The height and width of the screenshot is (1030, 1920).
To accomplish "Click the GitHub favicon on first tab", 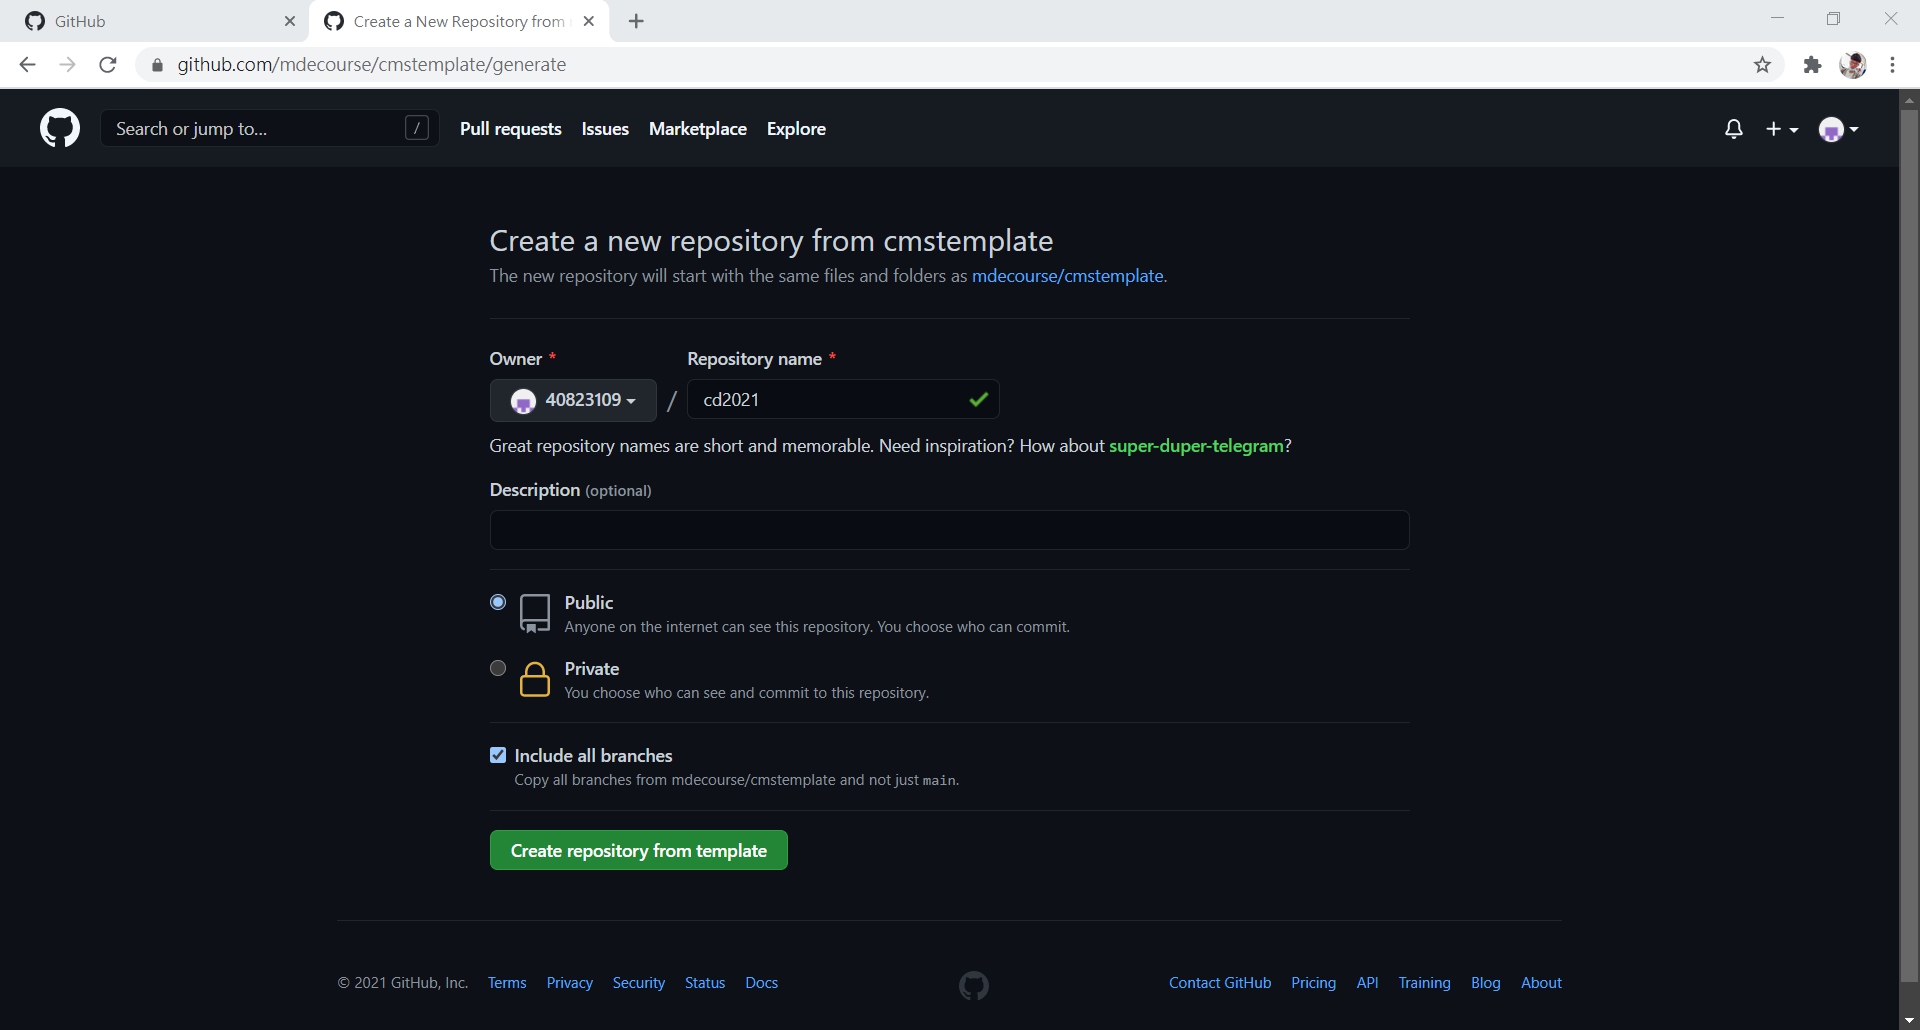I will [35, 21].
